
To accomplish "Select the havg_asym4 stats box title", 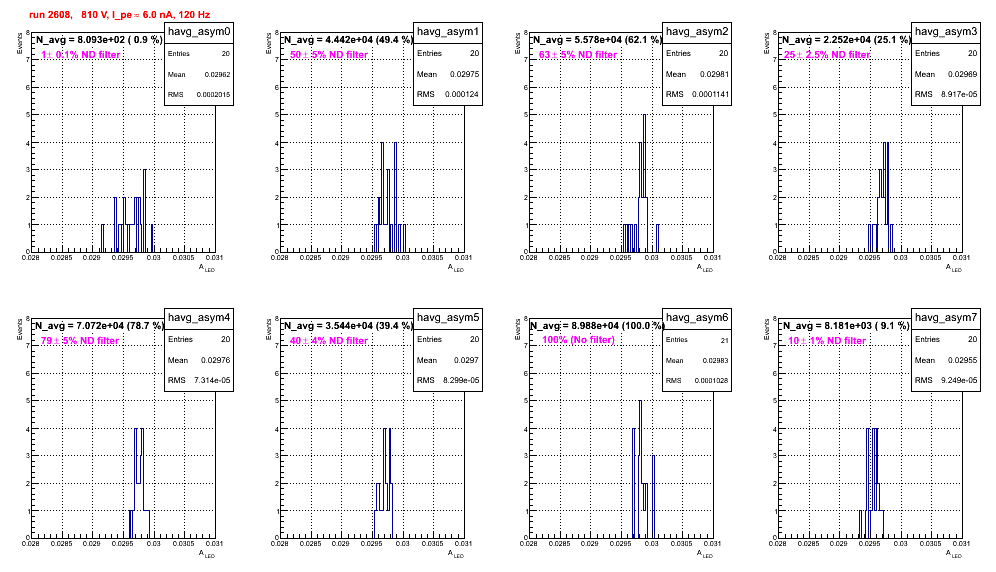I will point(199,318).
